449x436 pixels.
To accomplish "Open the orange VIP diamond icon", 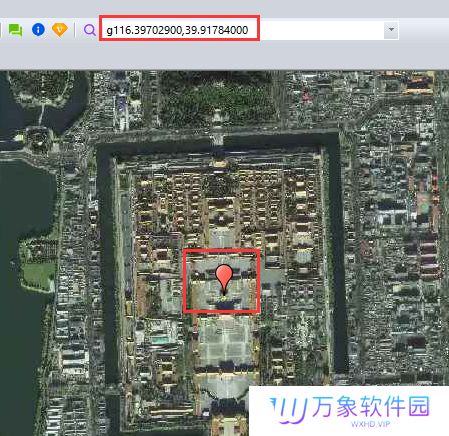I will (60, 30).
